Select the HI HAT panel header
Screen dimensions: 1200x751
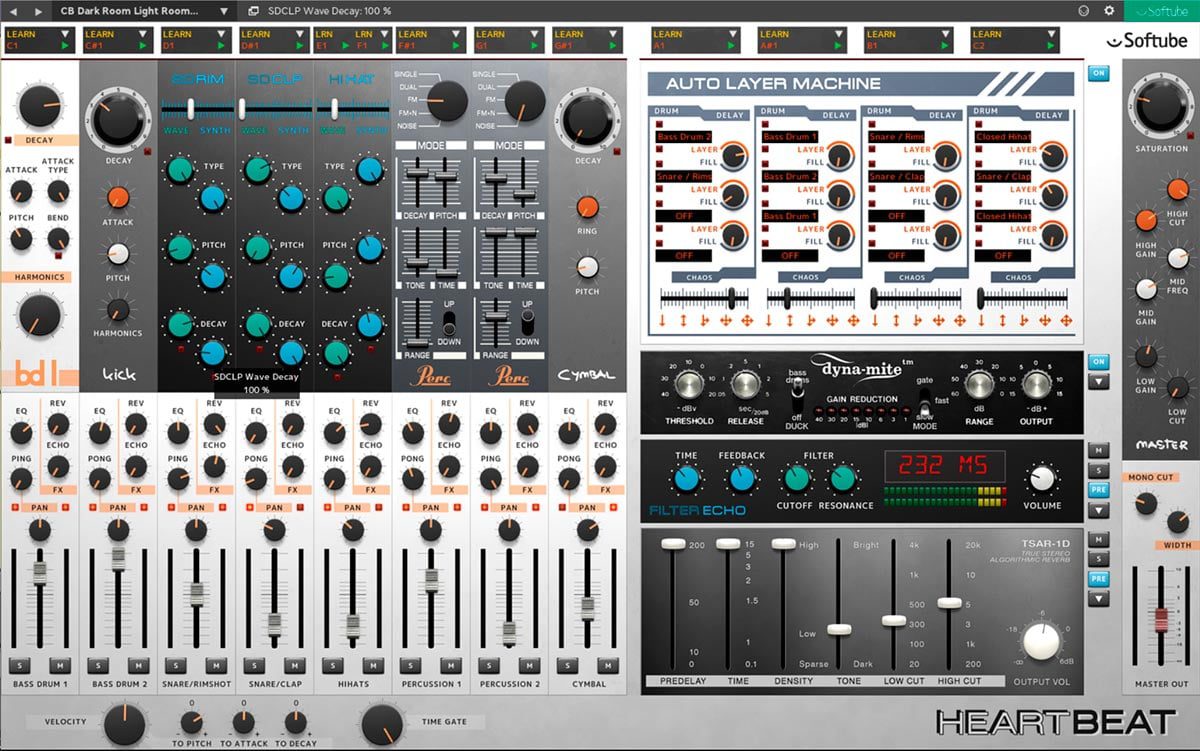[352, 79]
